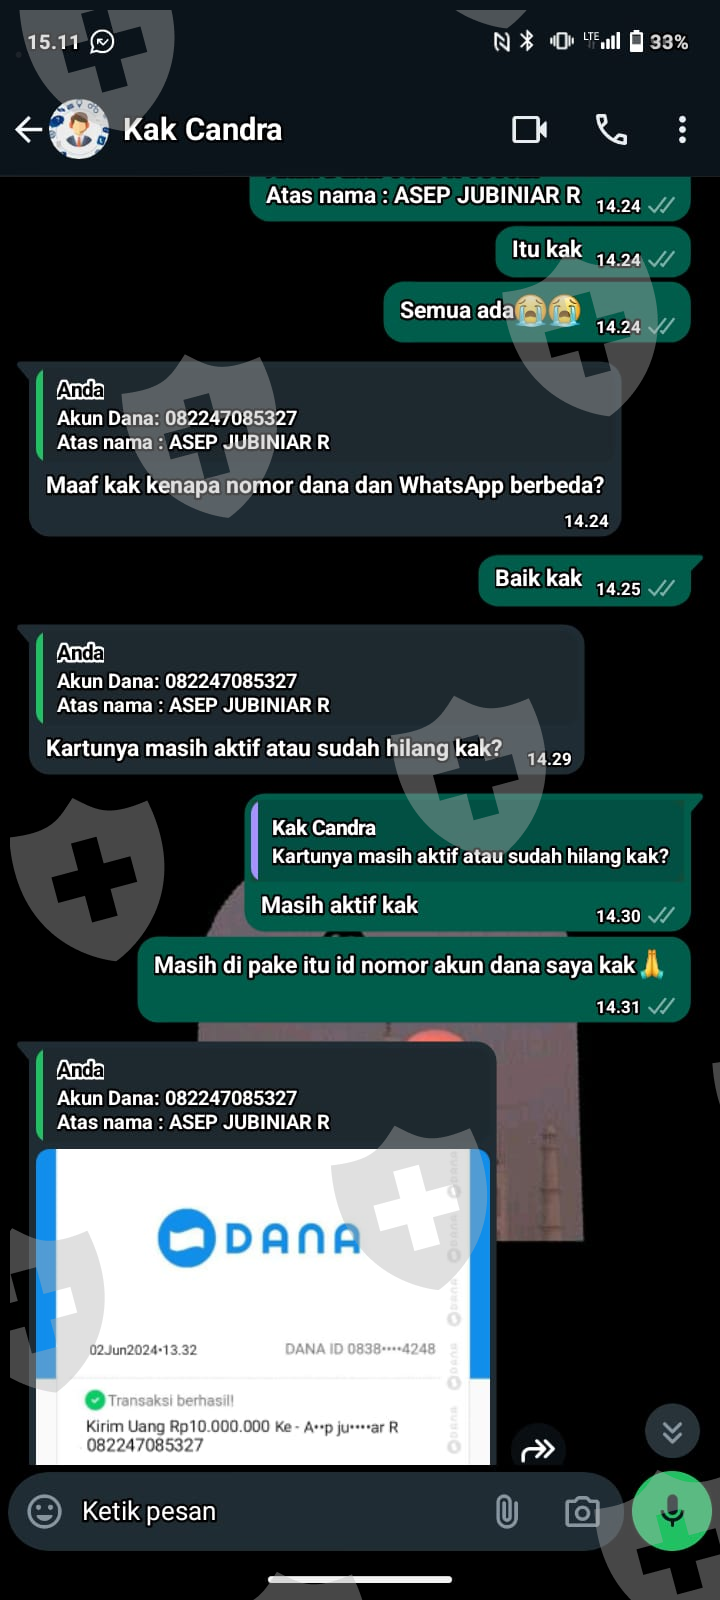Screen dimensions: 720x1600
Task: Tap the paperclip attachment icon
Action: pos(507,1511)
